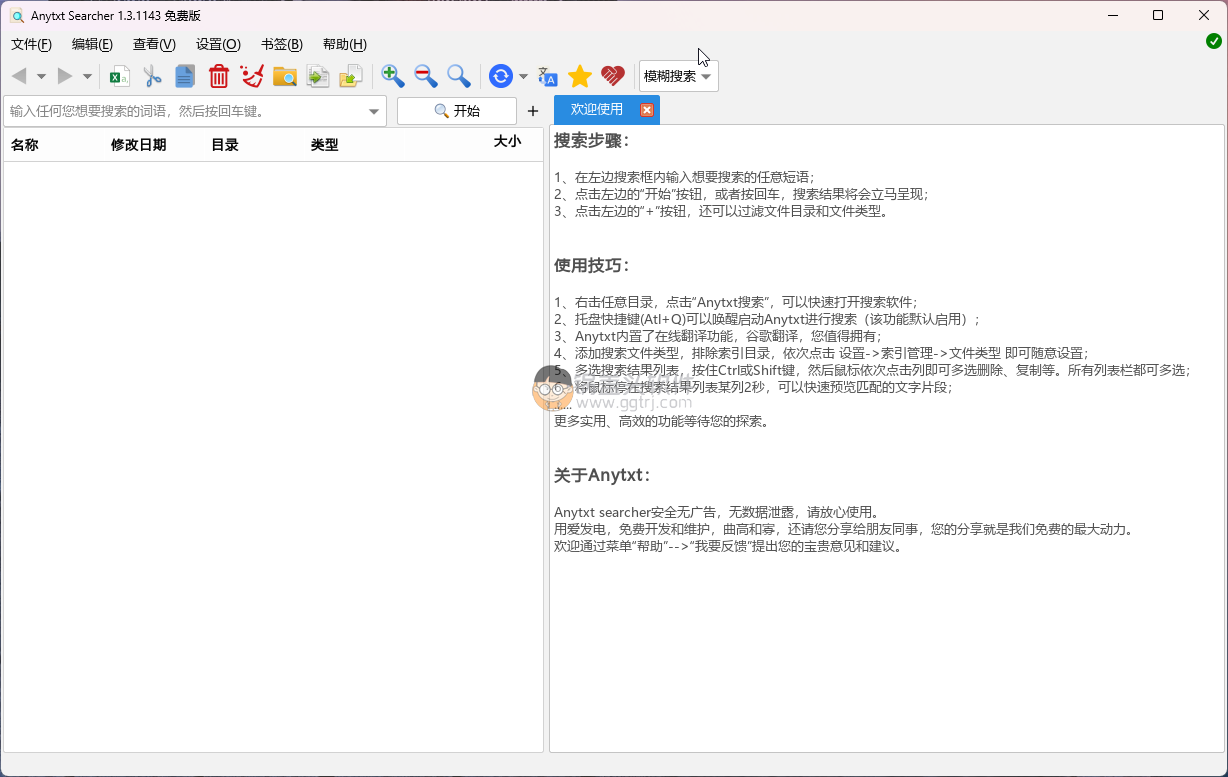This screenshot has width=1228, height=777.
Task: Click the folder with magnifier icon
Action: click(285, 76)
